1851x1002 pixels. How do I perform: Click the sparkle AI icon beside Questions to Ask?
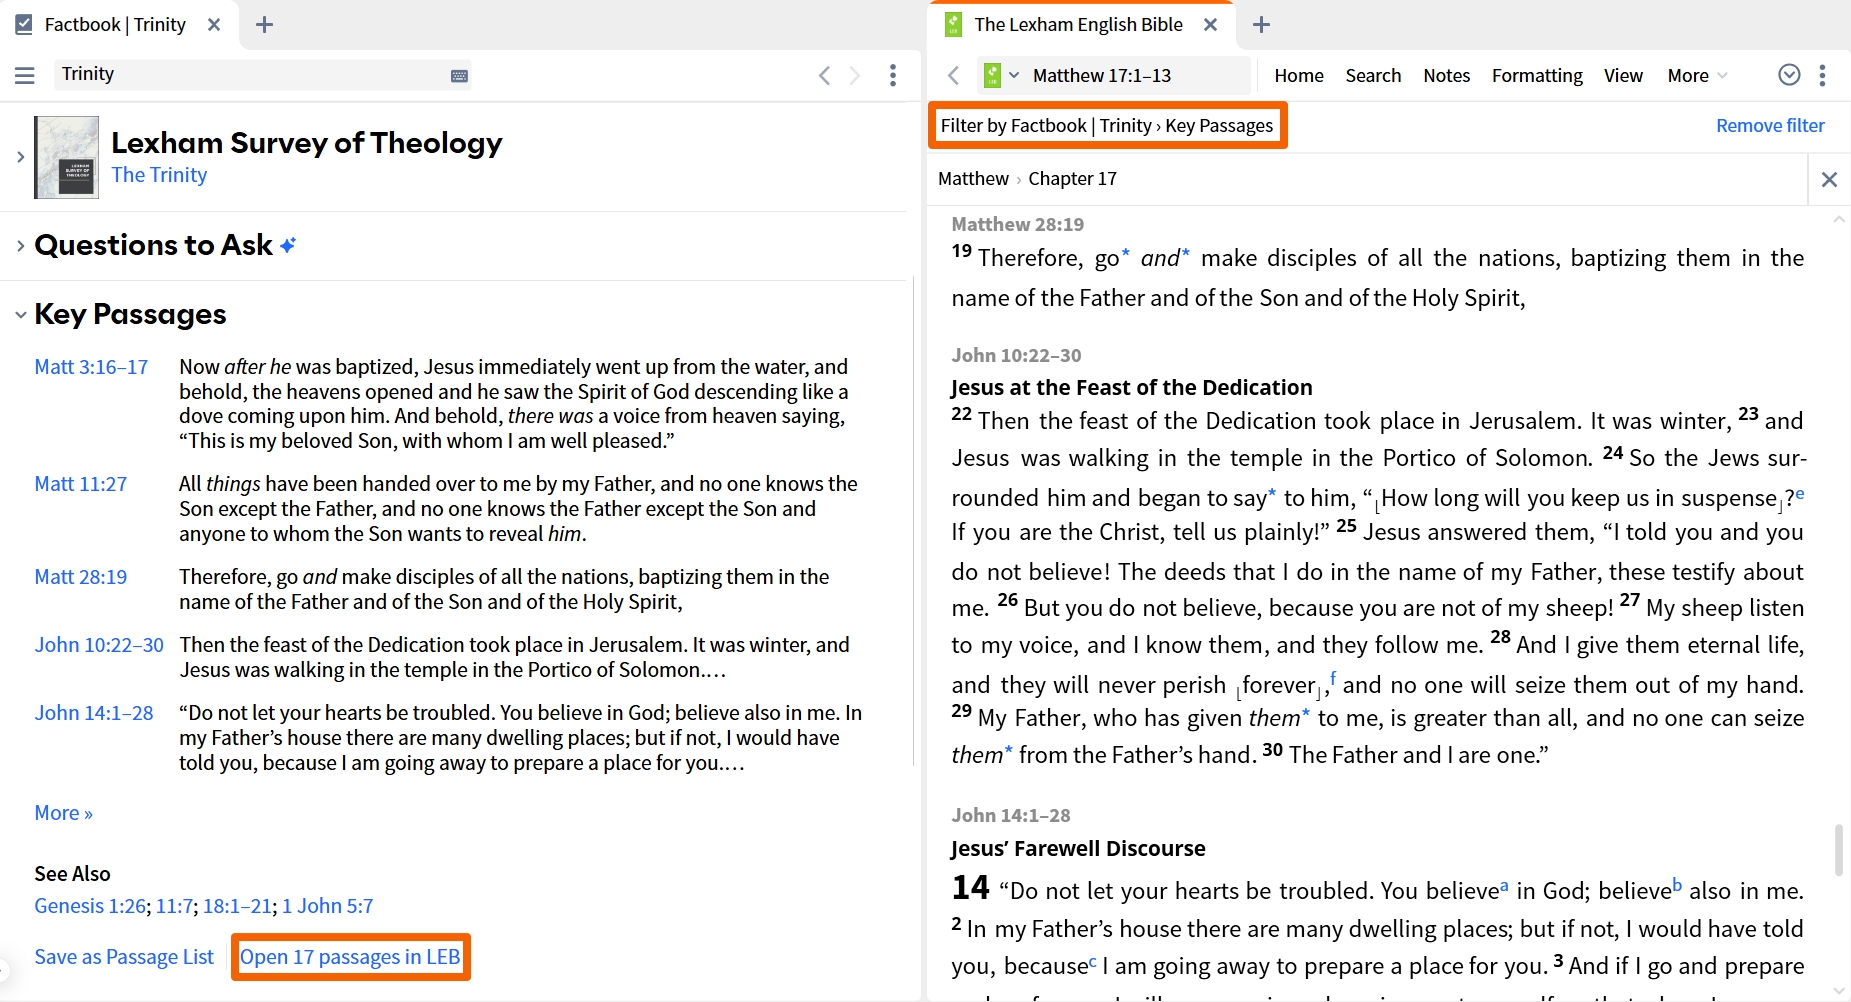pyautogui.click(x=288, y=245)
